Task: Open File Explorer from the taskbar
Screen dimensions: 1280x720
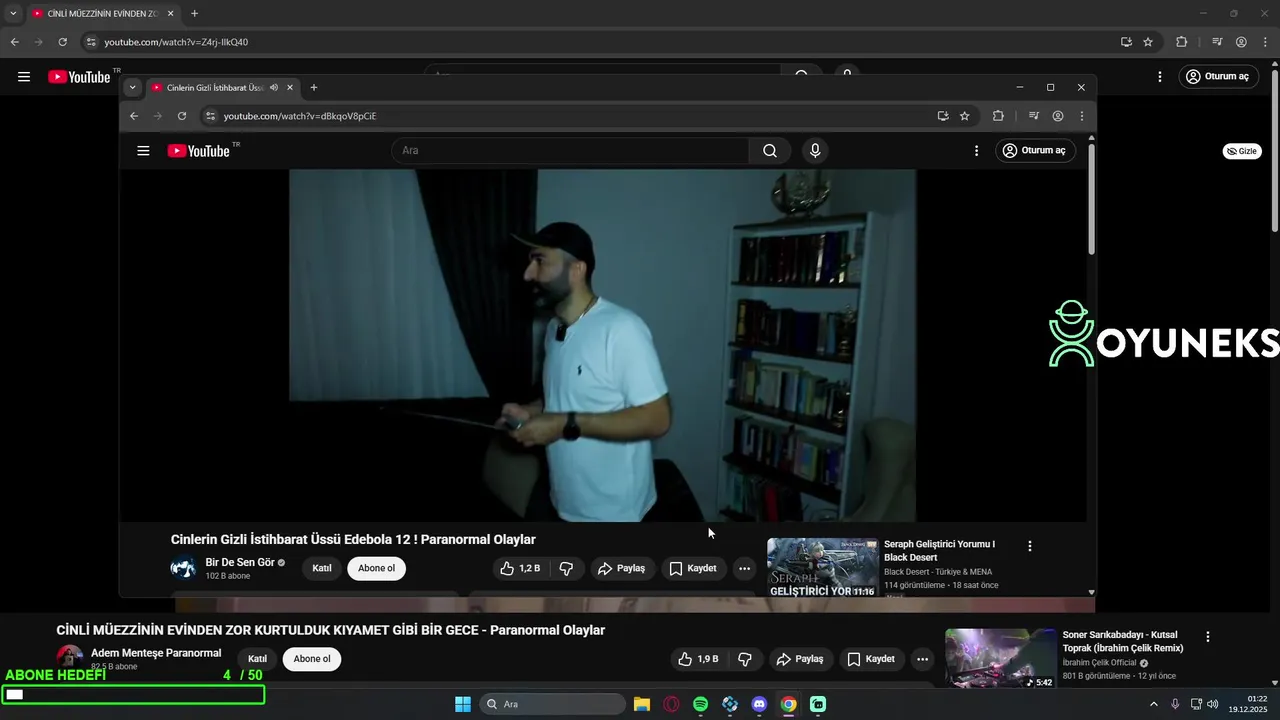Action: [642, 704]
